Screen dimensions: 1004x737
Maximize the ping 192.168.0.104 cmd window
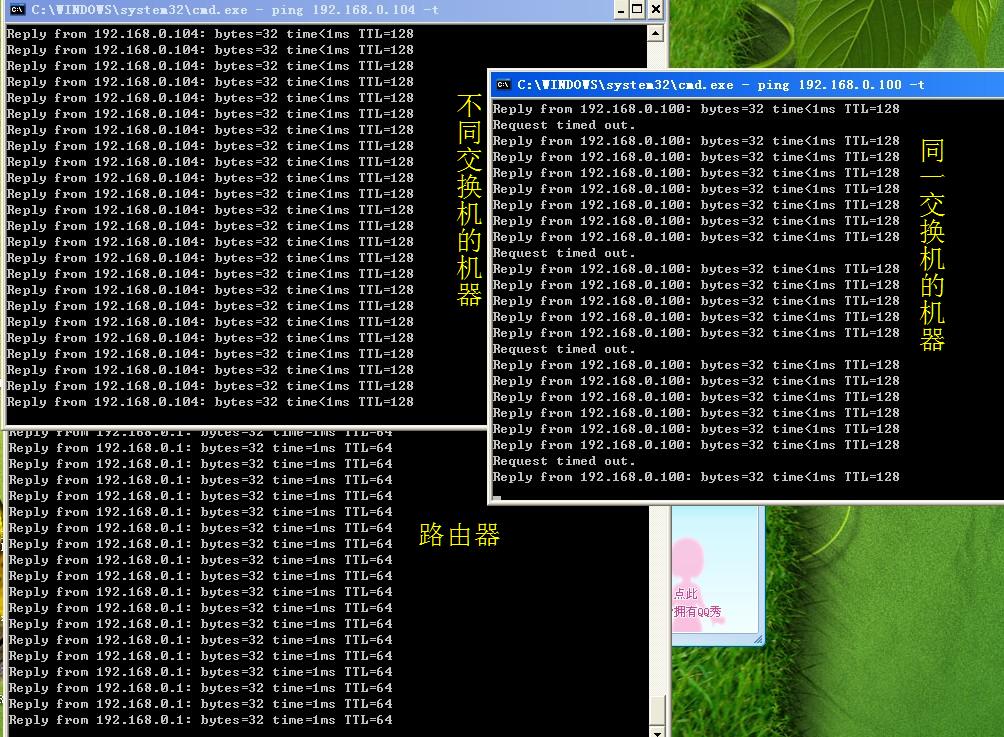(637, 10)
